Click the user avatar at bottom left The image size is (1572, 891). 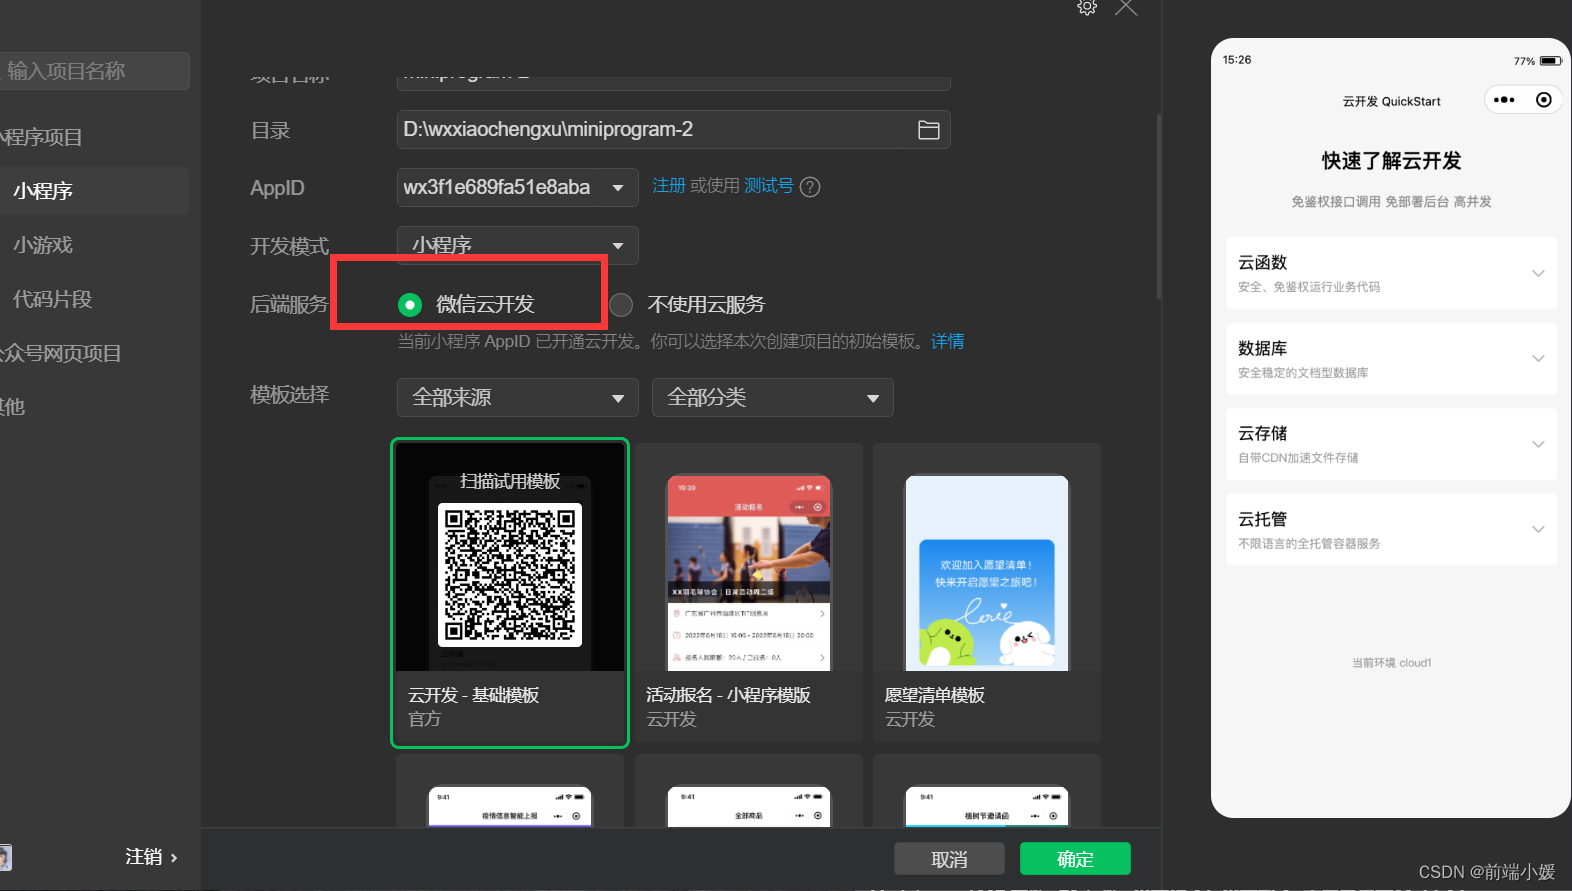click(x=5, y=858)
